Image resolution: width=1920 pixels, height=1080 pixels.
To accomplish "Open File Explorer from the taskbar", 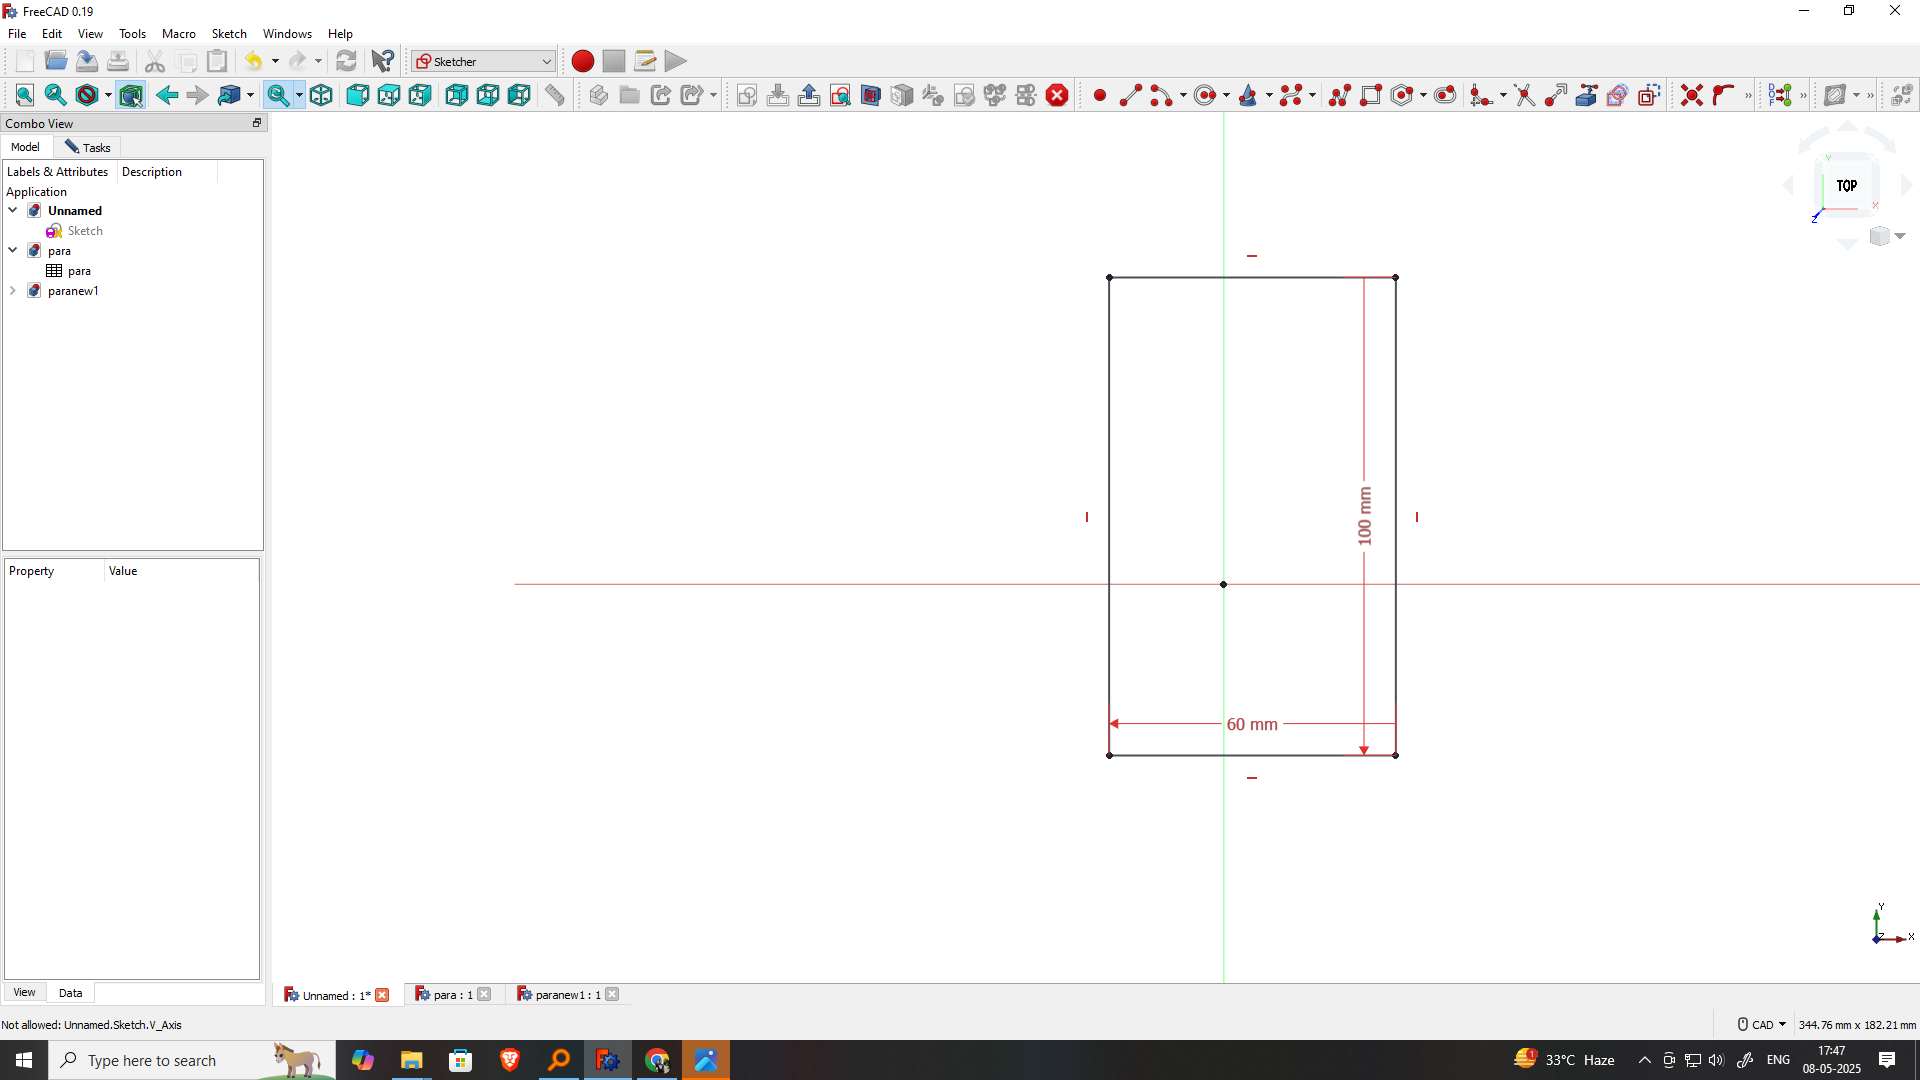I will point(412,1060).
